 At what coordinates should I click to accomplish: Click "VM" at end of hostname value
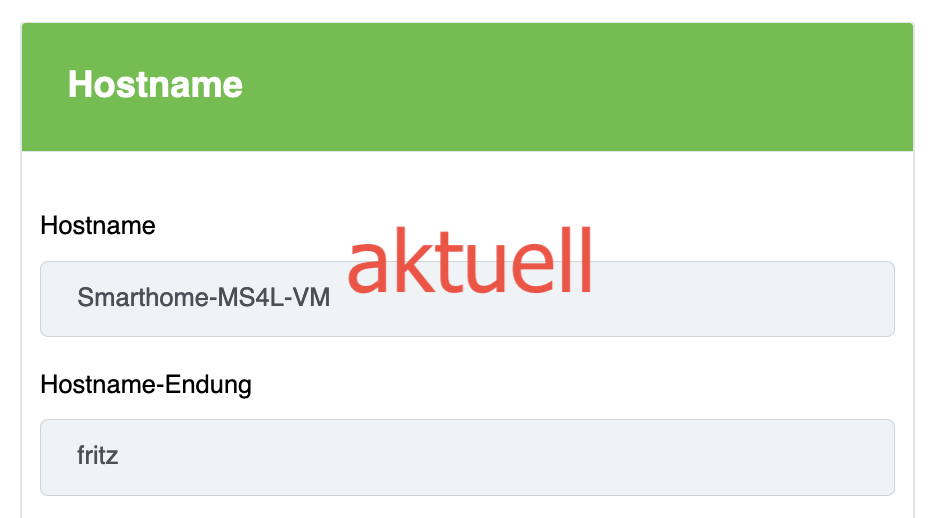tap(313, 298)
